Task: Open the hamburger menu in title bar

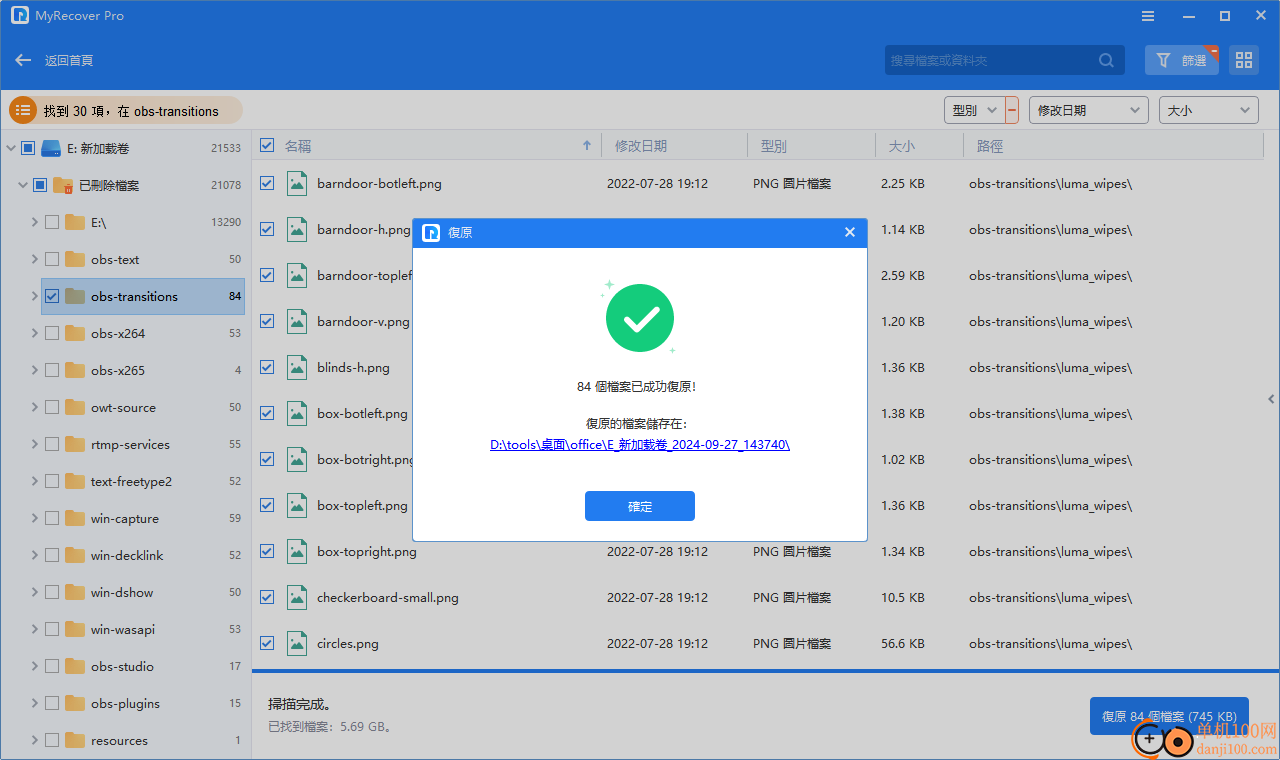Action: coord(1148,16)
